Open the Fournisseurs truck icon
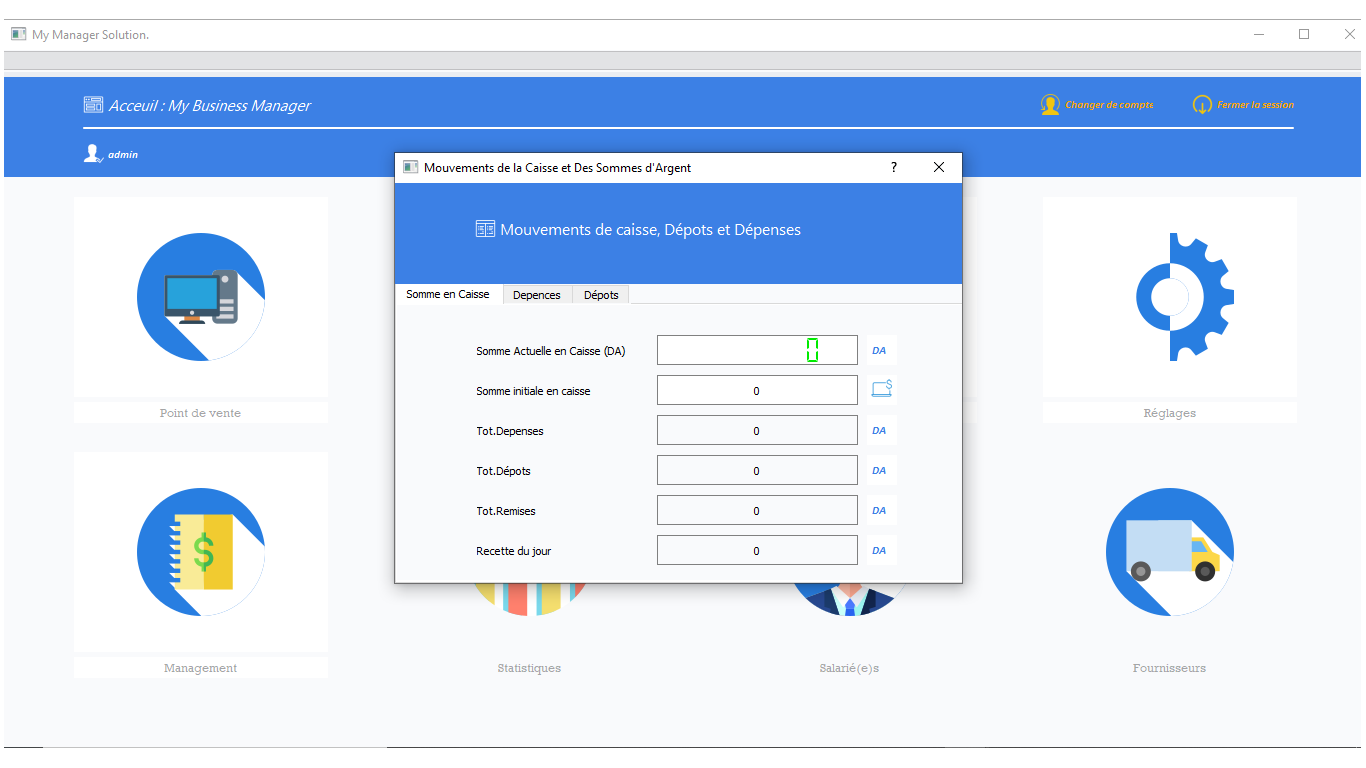Image resolution: width=1366 pixels, height=768 pixels. (x=1169, y=552)
